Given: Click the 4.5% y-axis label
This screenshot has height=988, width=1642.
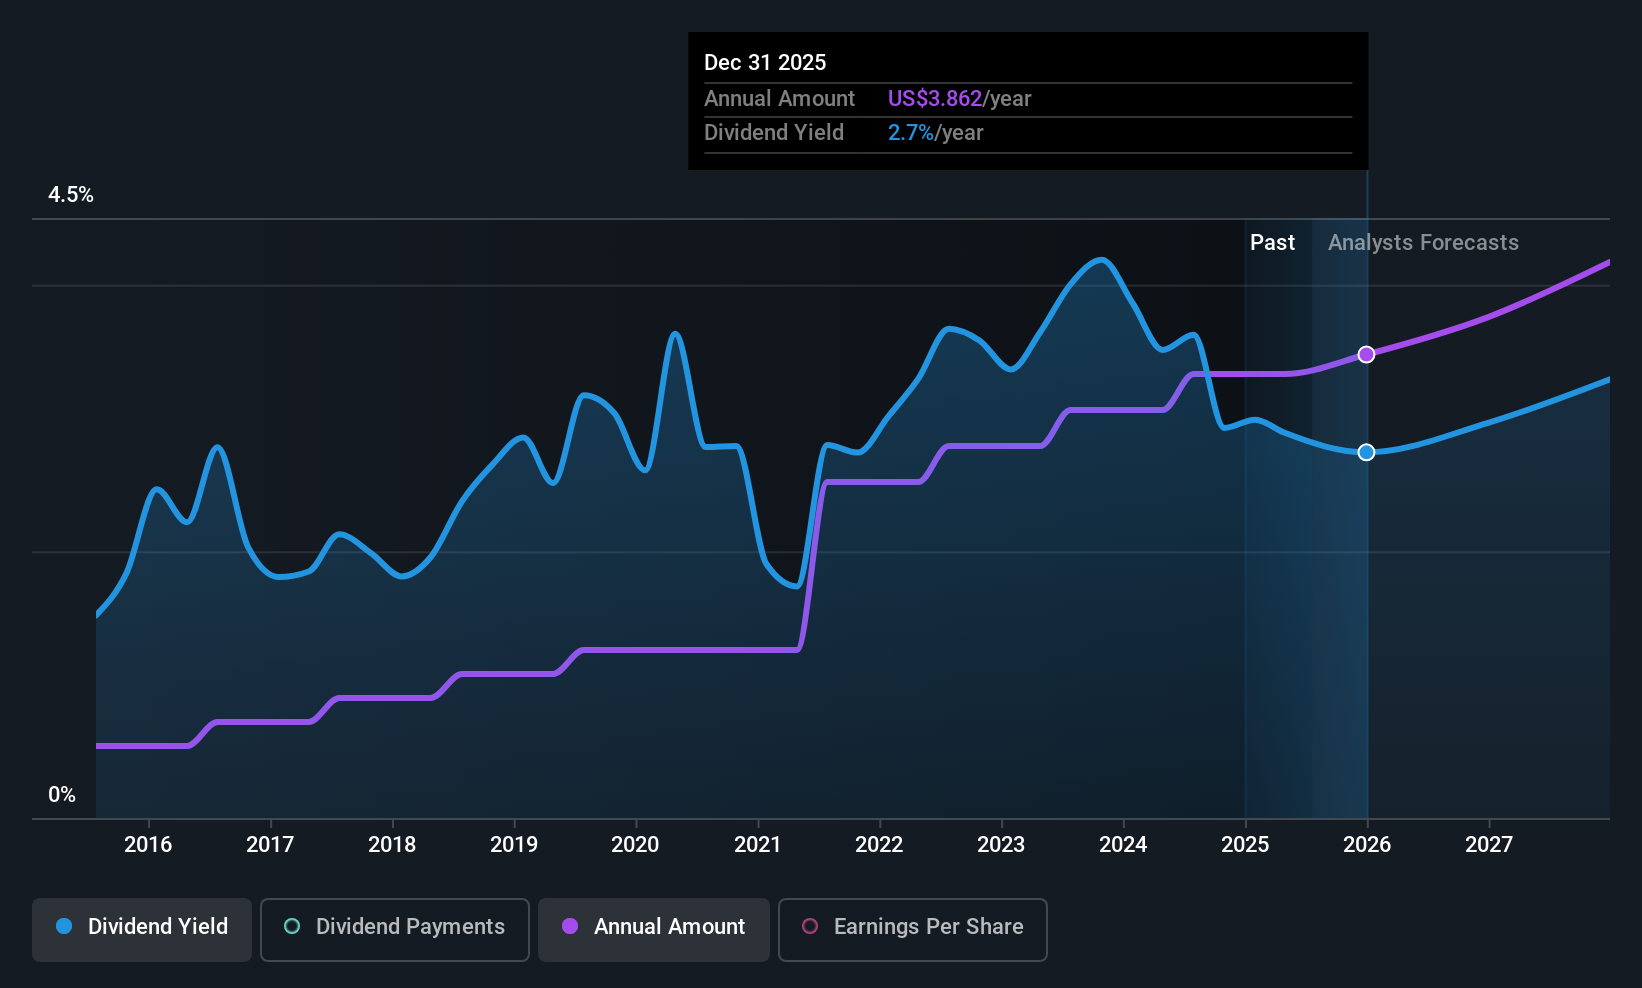Looking at the screenshot, I should click(71, 194).
